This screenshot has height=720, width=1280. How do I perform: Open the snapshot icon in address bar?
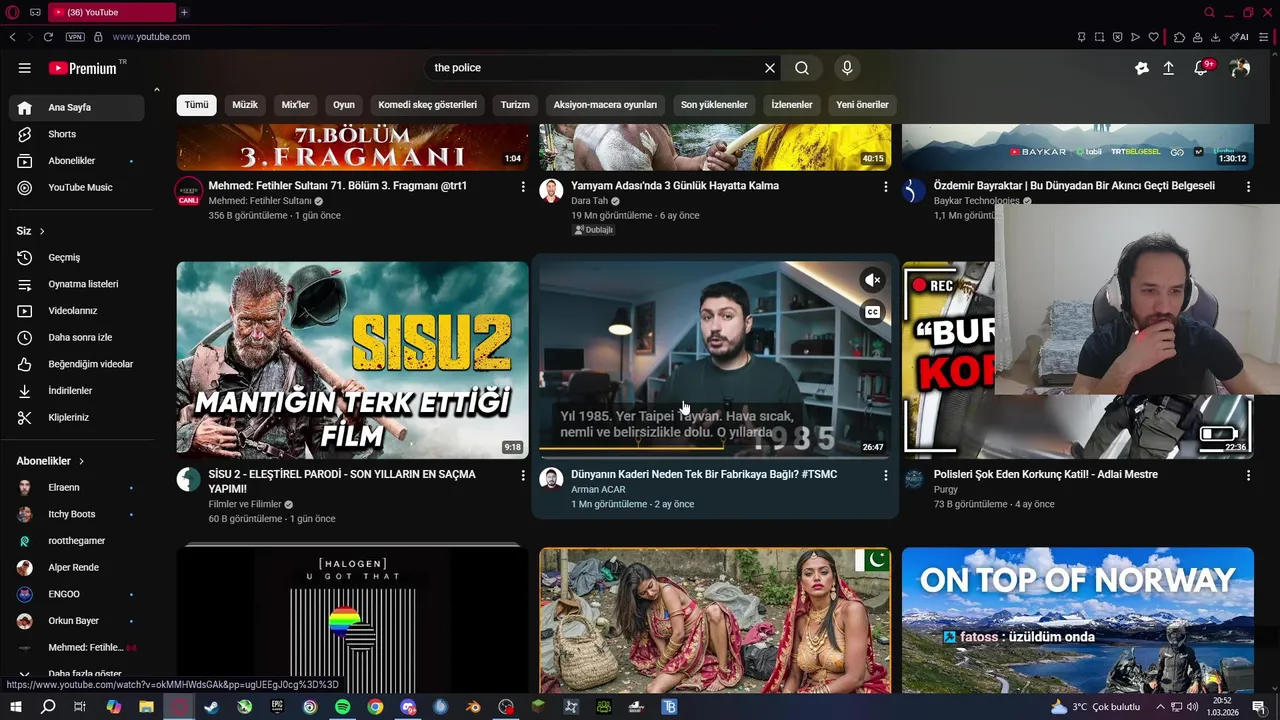(x=1099, y=37)
